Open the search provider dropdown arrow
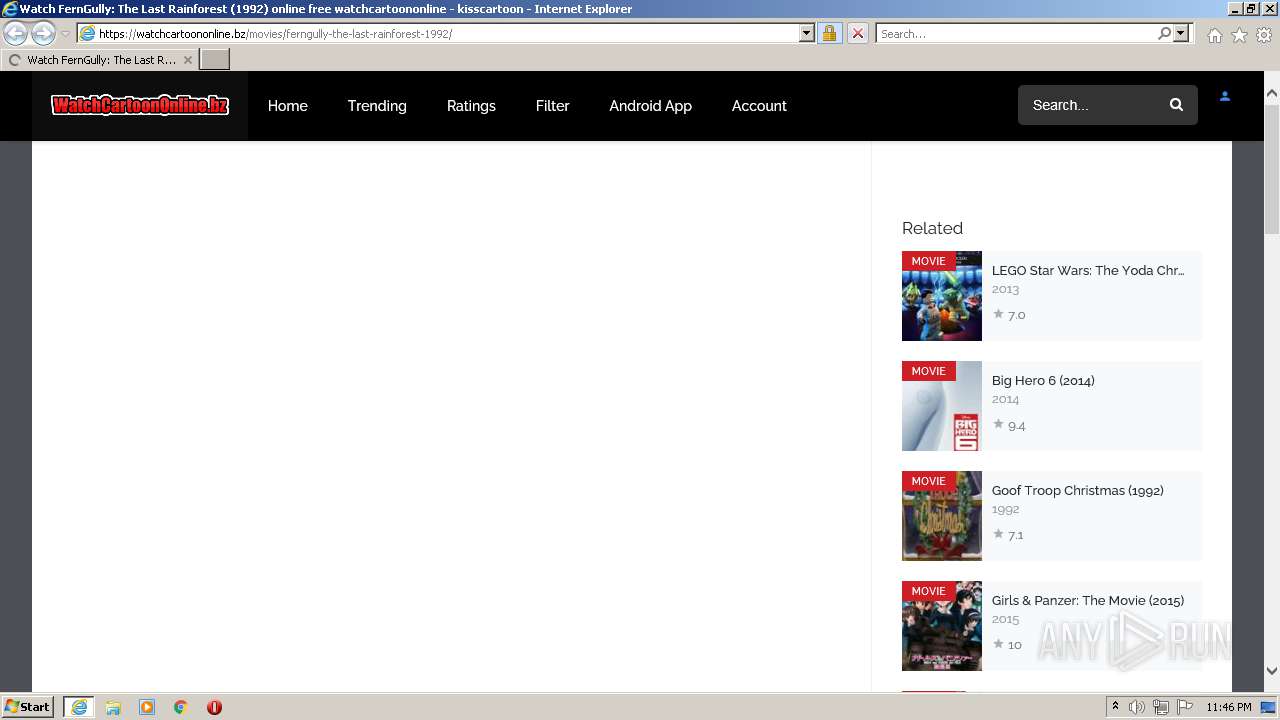This screenshot has height=720, width=1280. tap(1181, 33)
